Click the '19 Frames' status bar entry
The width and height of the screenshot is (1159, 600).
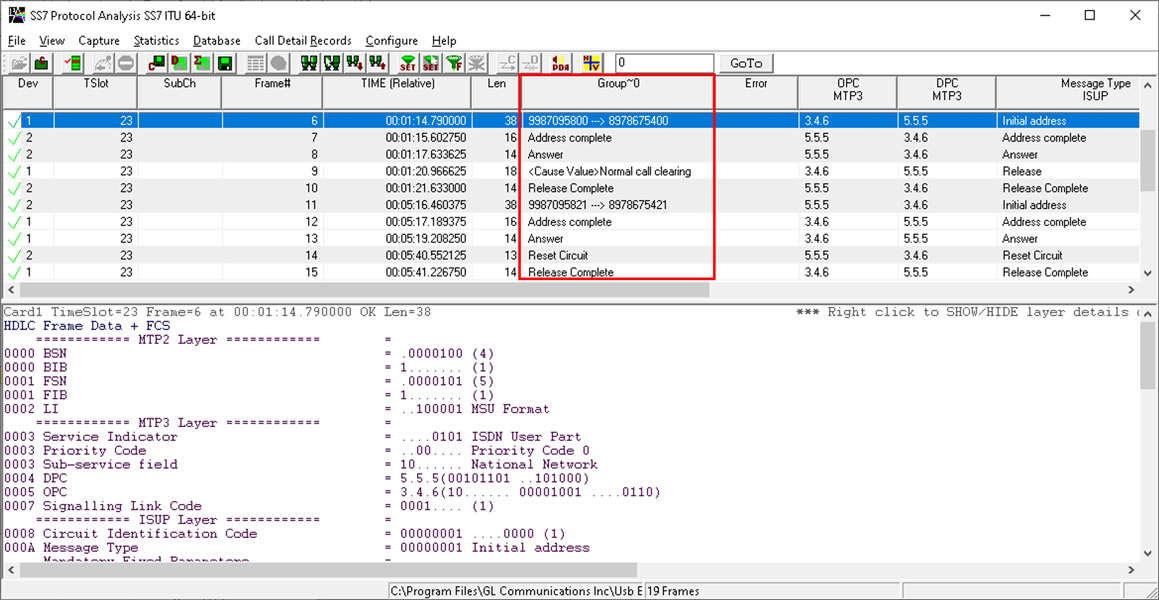[674, 591]
